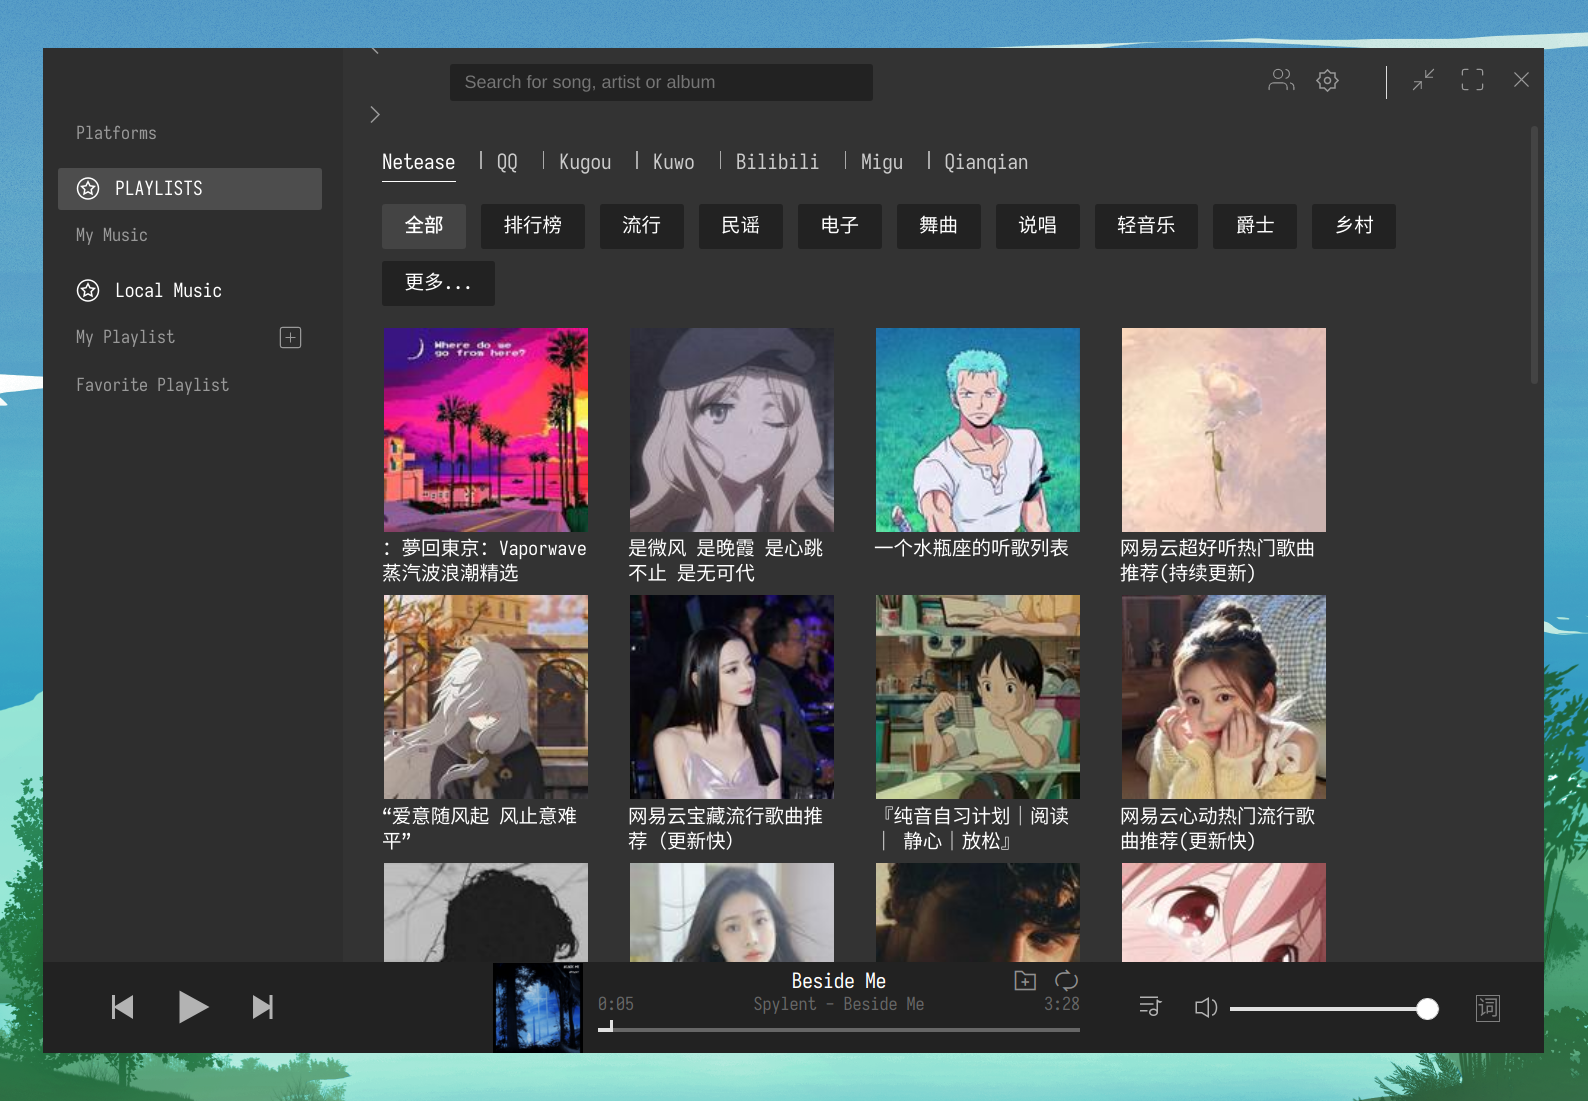1588x1101 pixels.
Task: Select the 民谣 category filter
Action: 741,226
